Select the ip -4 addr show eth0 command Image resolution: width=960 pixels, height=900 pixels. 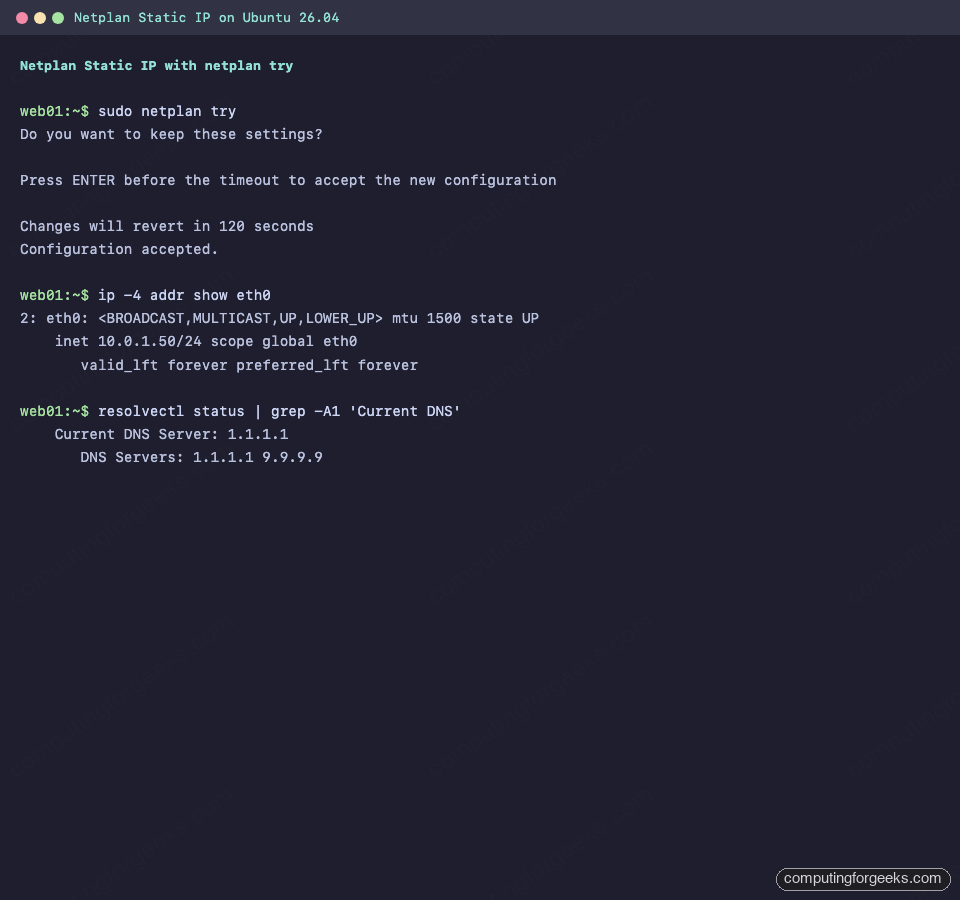(x=185, y=295)
